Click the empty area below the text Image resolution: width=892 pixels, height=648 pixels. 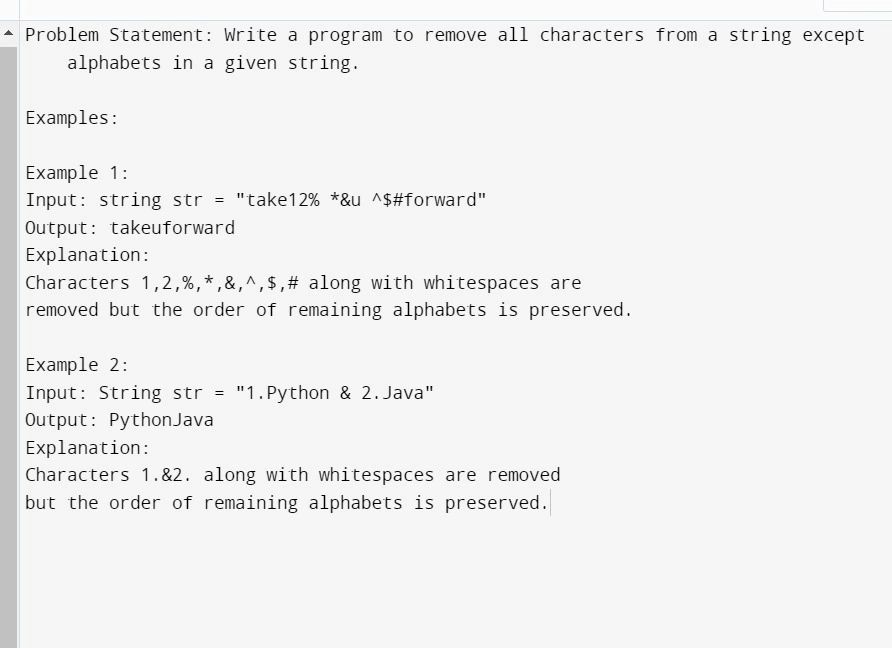pyautogui.click(x=455, y=580)
